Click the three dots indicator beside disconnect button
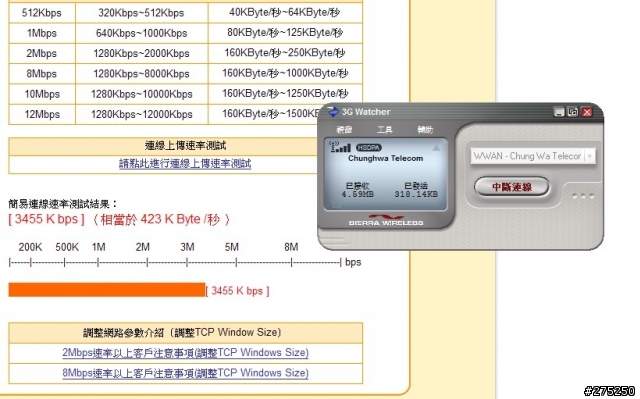The image size is (640, 399). [583, 196]
